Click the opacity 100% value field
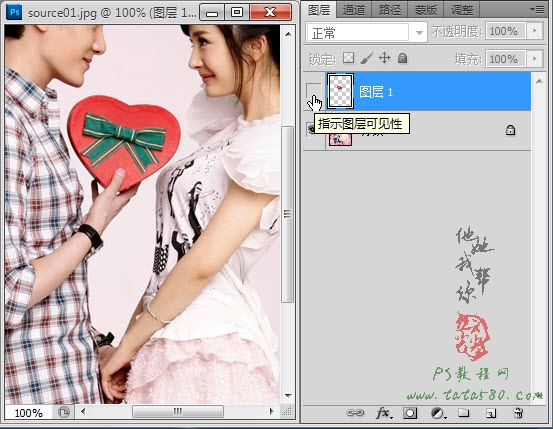 [x=505, y=31]
